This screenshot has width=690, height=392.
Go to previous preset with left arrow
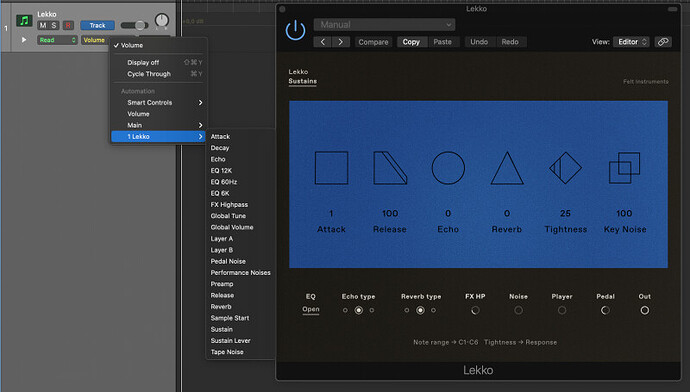coord(323,42)
